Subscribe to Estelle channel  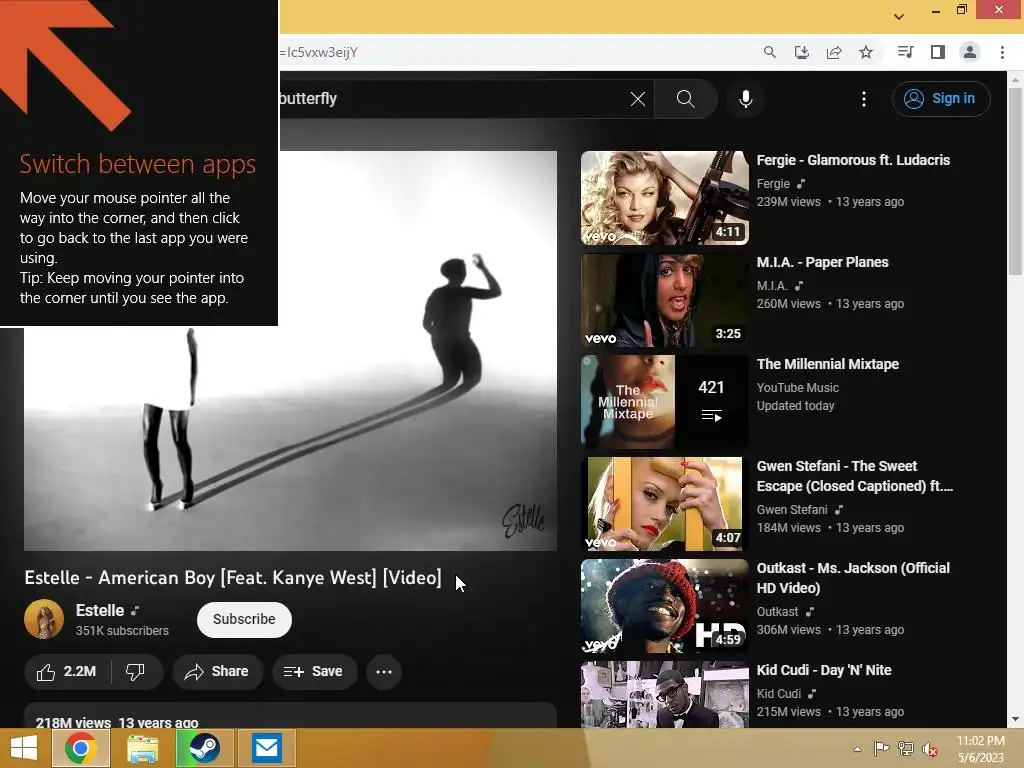[x=244, y=619]
